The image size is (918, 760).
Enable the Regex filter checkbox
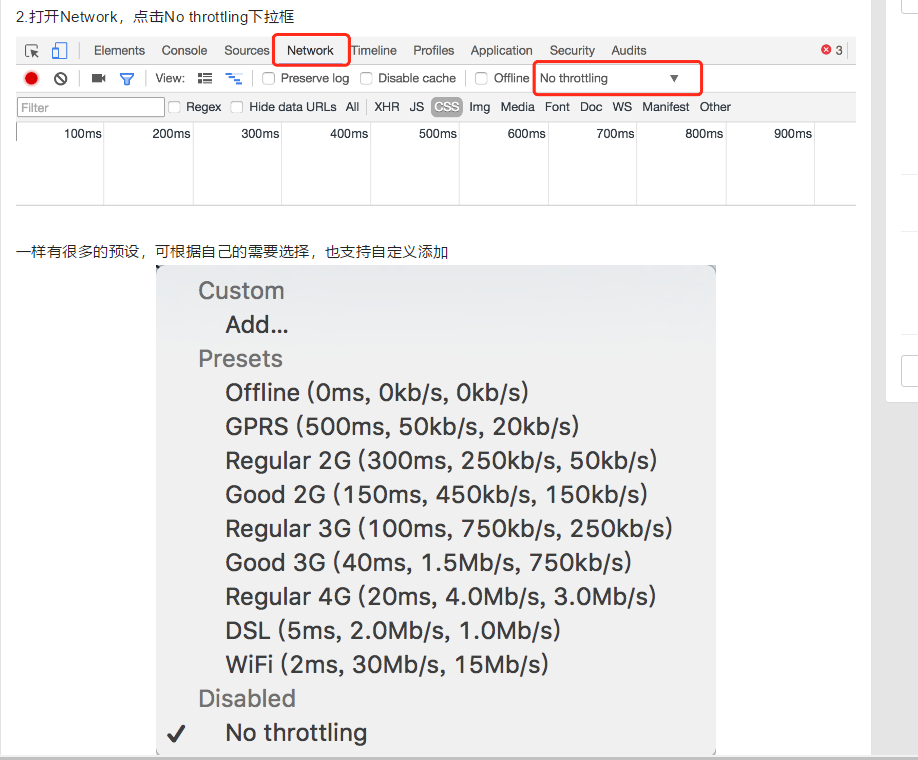[x=174, y=107]
